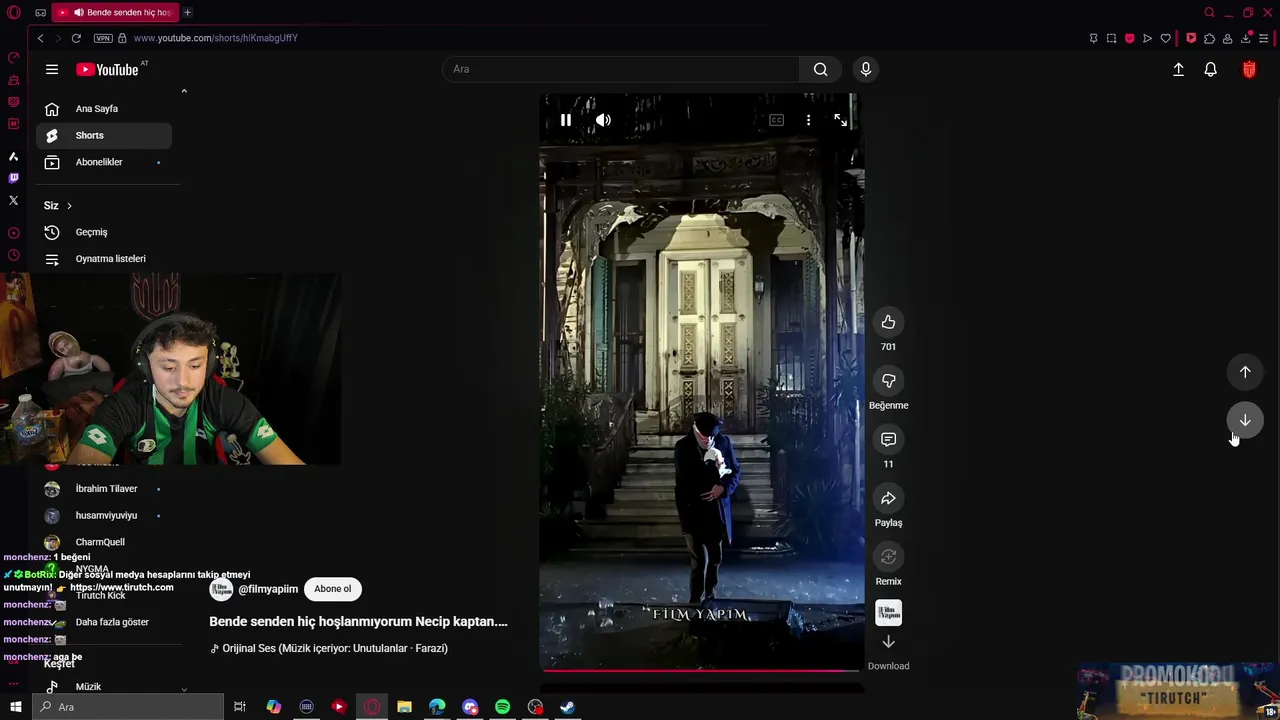Image resolution: width=1280 pixels, height=720 pixels.
Task: Bookmark the page with the heart icon
Action: coord(1165,38)
